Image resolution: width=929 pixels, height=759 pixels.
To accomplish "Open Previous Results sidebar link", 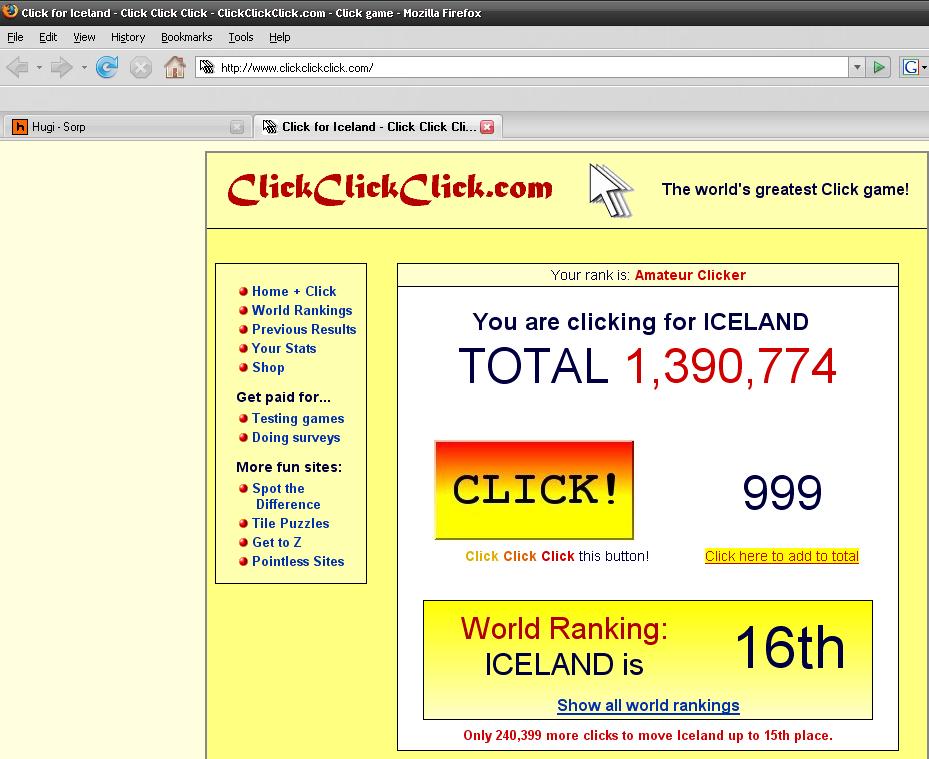I will click(304, 329).
